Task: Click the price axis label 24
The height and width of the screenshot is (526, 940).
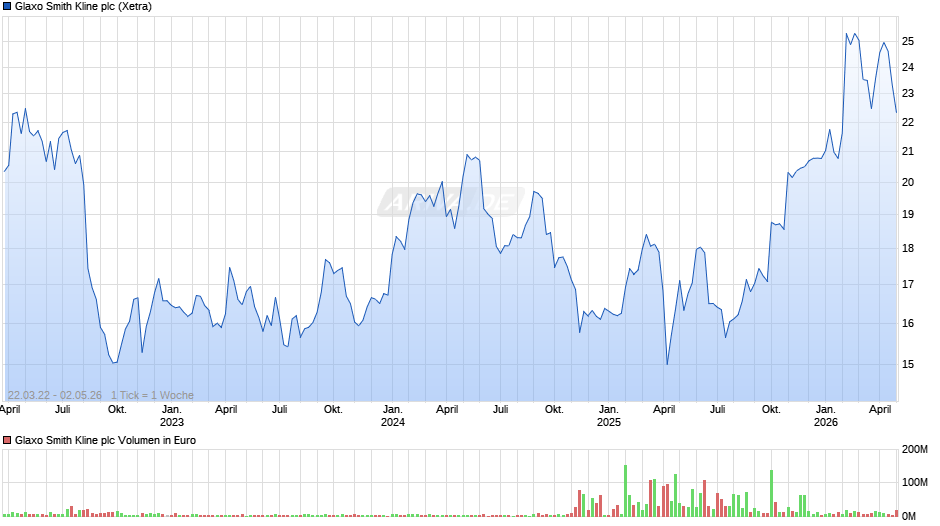Action: pyautogui.click(x=908, y=67)
